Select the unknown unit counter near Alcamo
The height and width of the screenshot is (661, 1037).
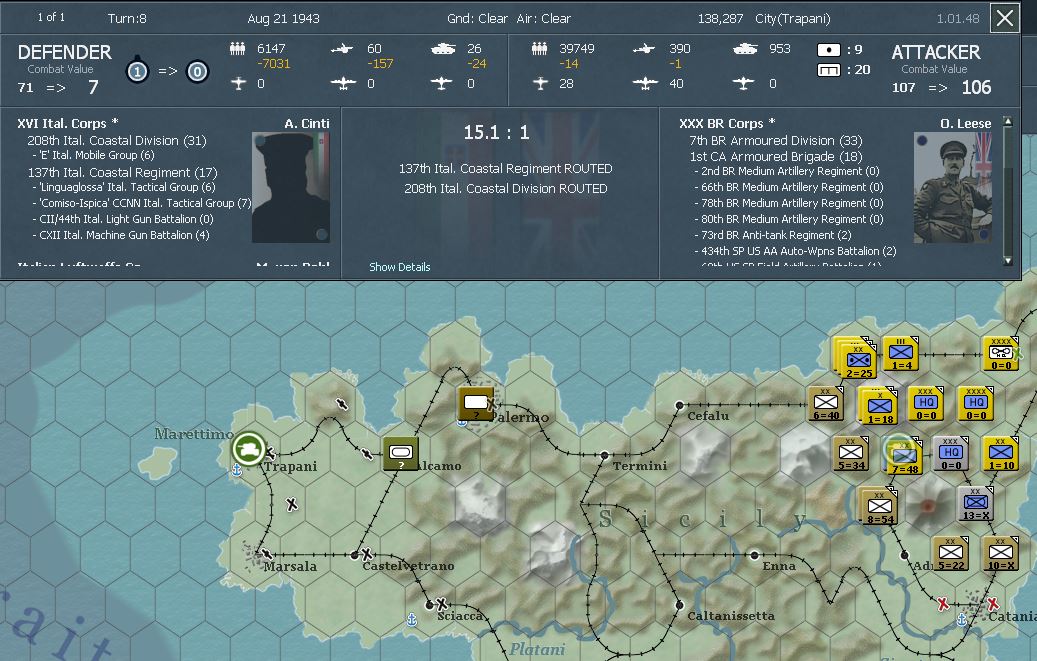[x=401, y=454]
